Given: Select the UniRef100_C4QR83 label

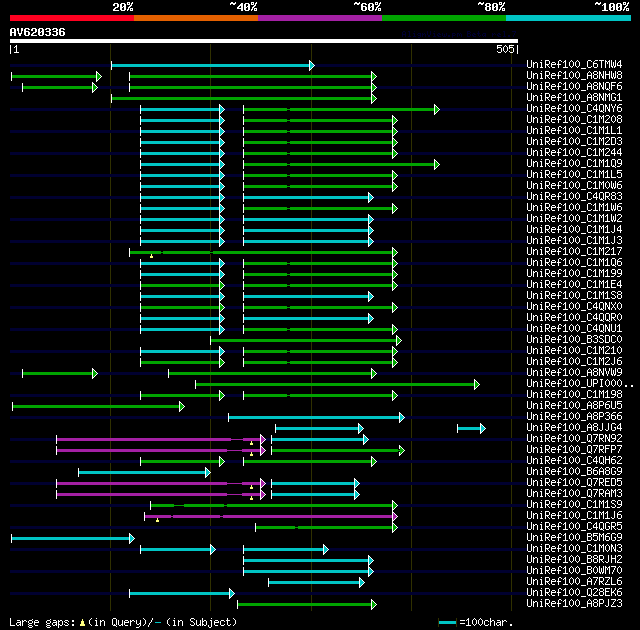Looking at the screenshot, I should 574,197.
